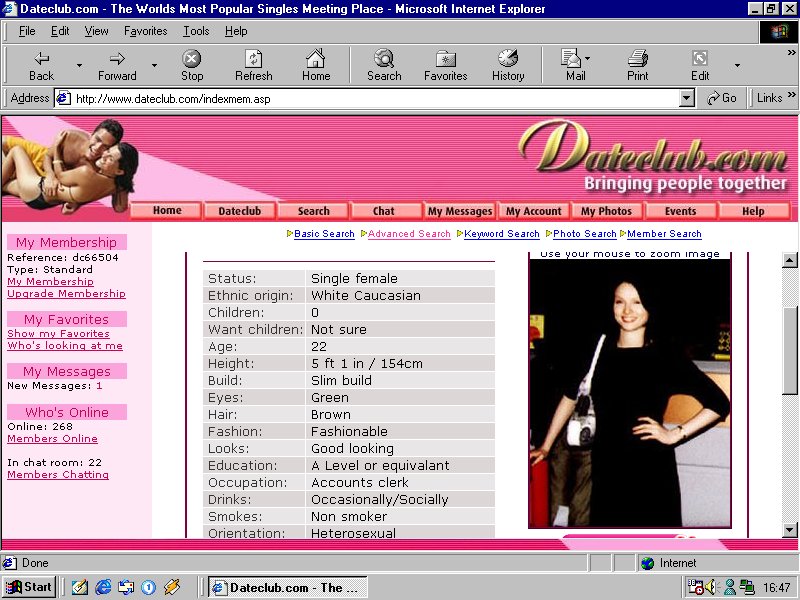Follow the Keyword Search link
The width and height of the screenshot is (800, 600).
click(502, 234)
